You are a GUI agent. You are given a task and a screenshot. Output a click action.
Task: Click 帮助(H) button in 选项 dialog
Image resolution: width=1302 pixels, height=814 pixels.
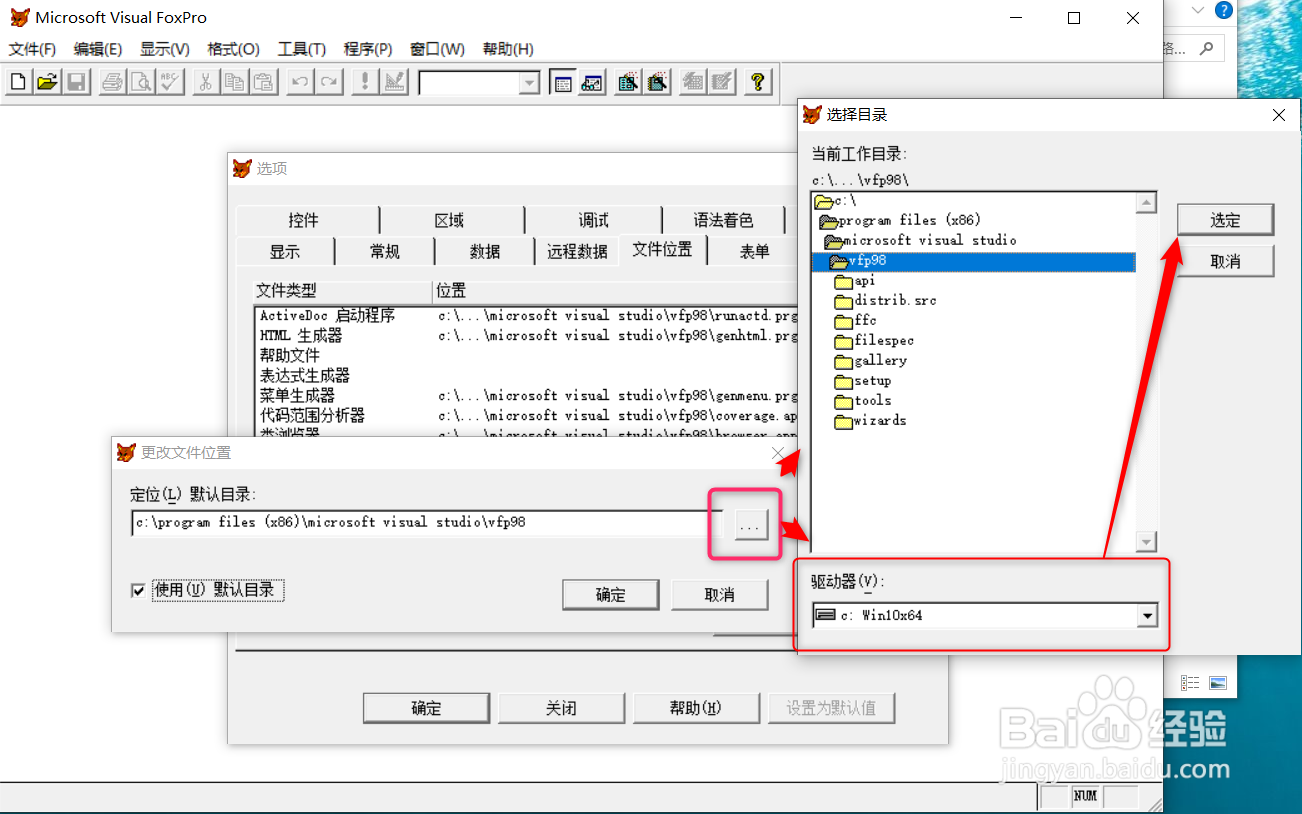point(696,708)
